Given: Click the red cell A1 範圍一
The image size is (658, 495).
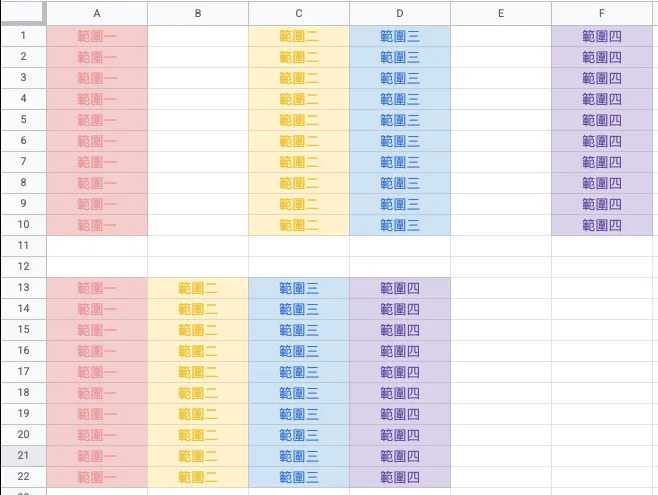Looking at the screenshot, I should tap(97, 35).
